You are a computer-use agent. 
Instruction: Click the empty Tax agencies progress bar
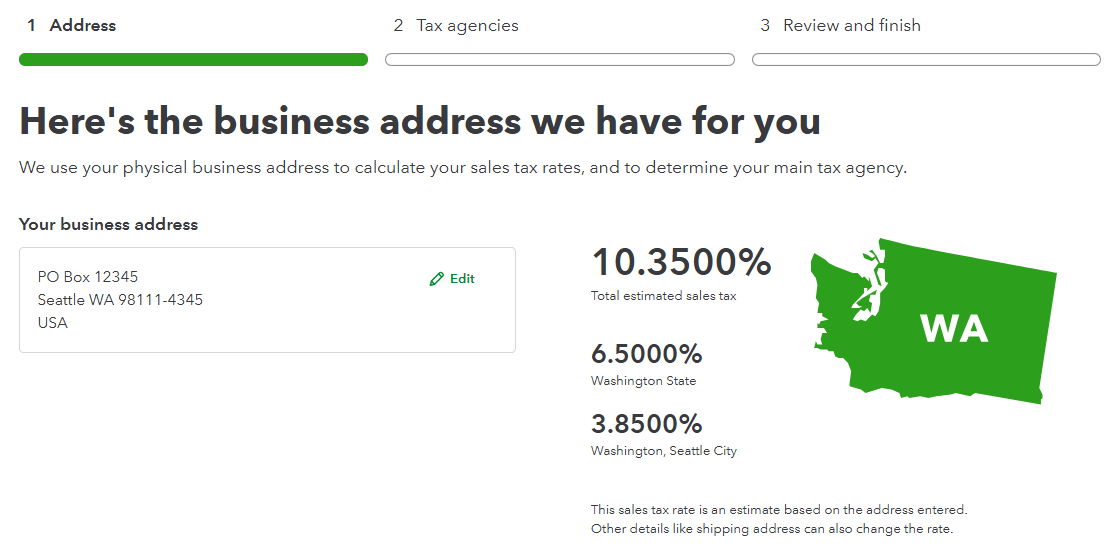tap(560, 60)
